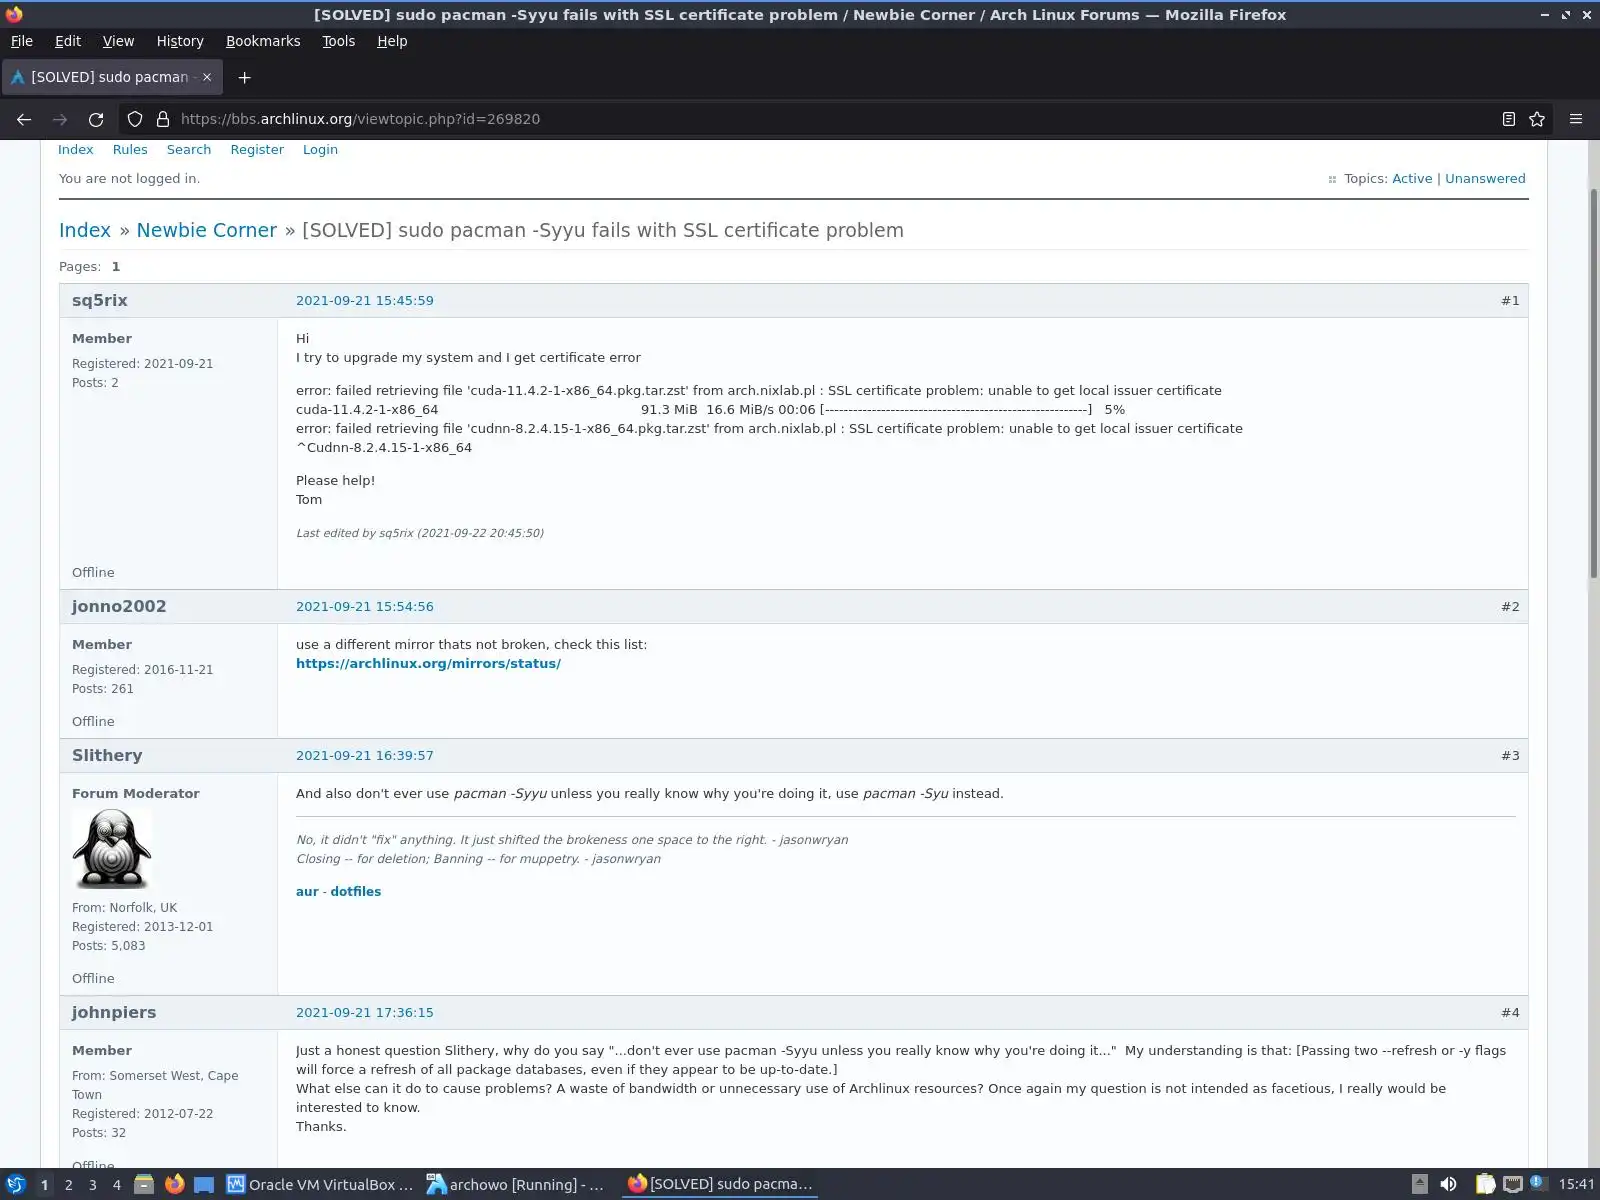This screenshot has width=1600, height=1200.
Task: Open the network connection tray icon
Action: click(1512, 1184)
